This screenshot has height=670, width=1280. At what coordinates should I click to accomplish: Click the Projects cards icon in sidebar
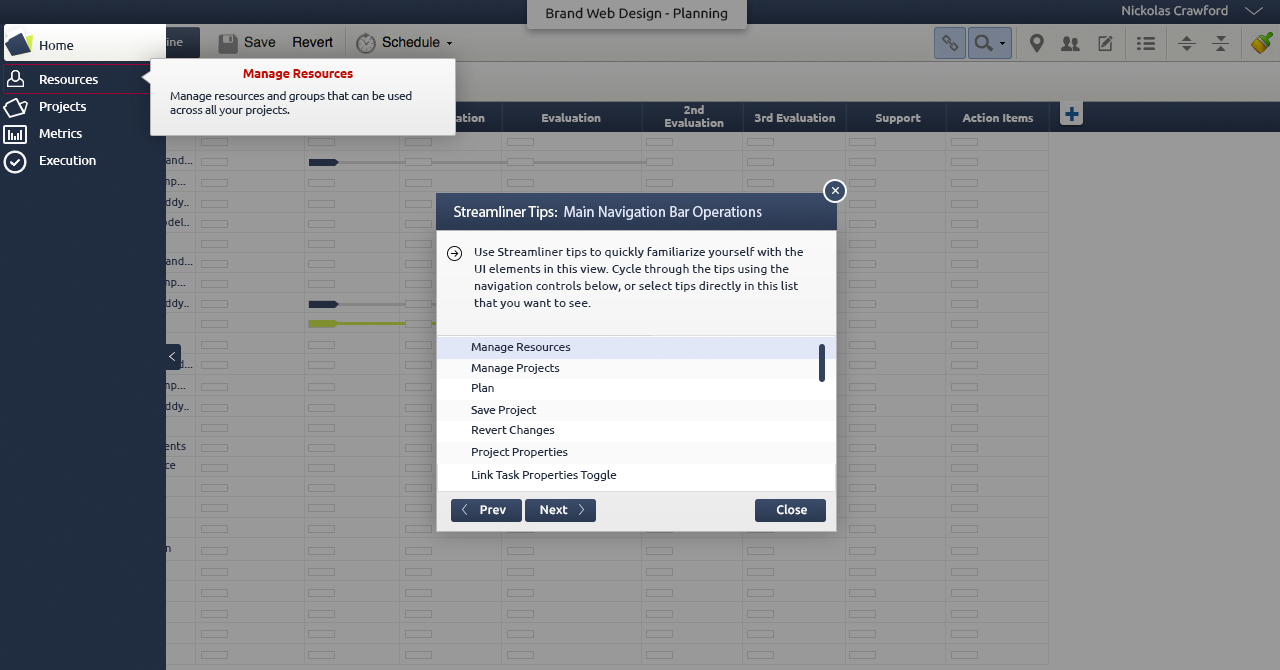[15, 107]
